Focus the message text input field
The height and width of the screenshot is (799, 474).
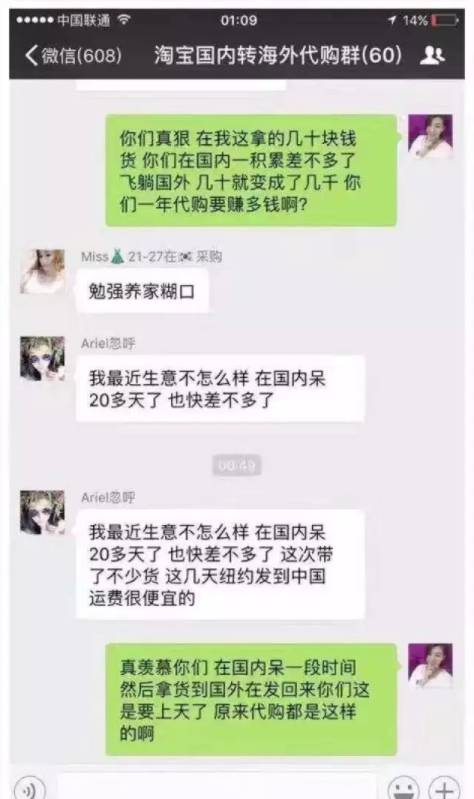(217, 788)
